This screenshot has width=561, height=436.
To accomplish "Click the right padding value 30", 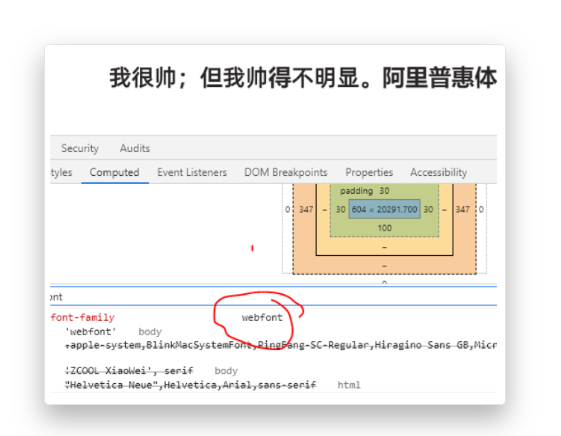I will pos(428,210).
